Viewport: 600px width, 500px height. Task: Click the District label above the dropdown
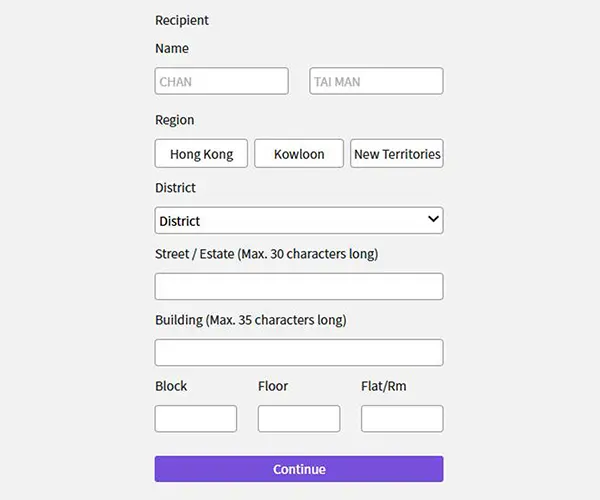[x=175, y=188]
